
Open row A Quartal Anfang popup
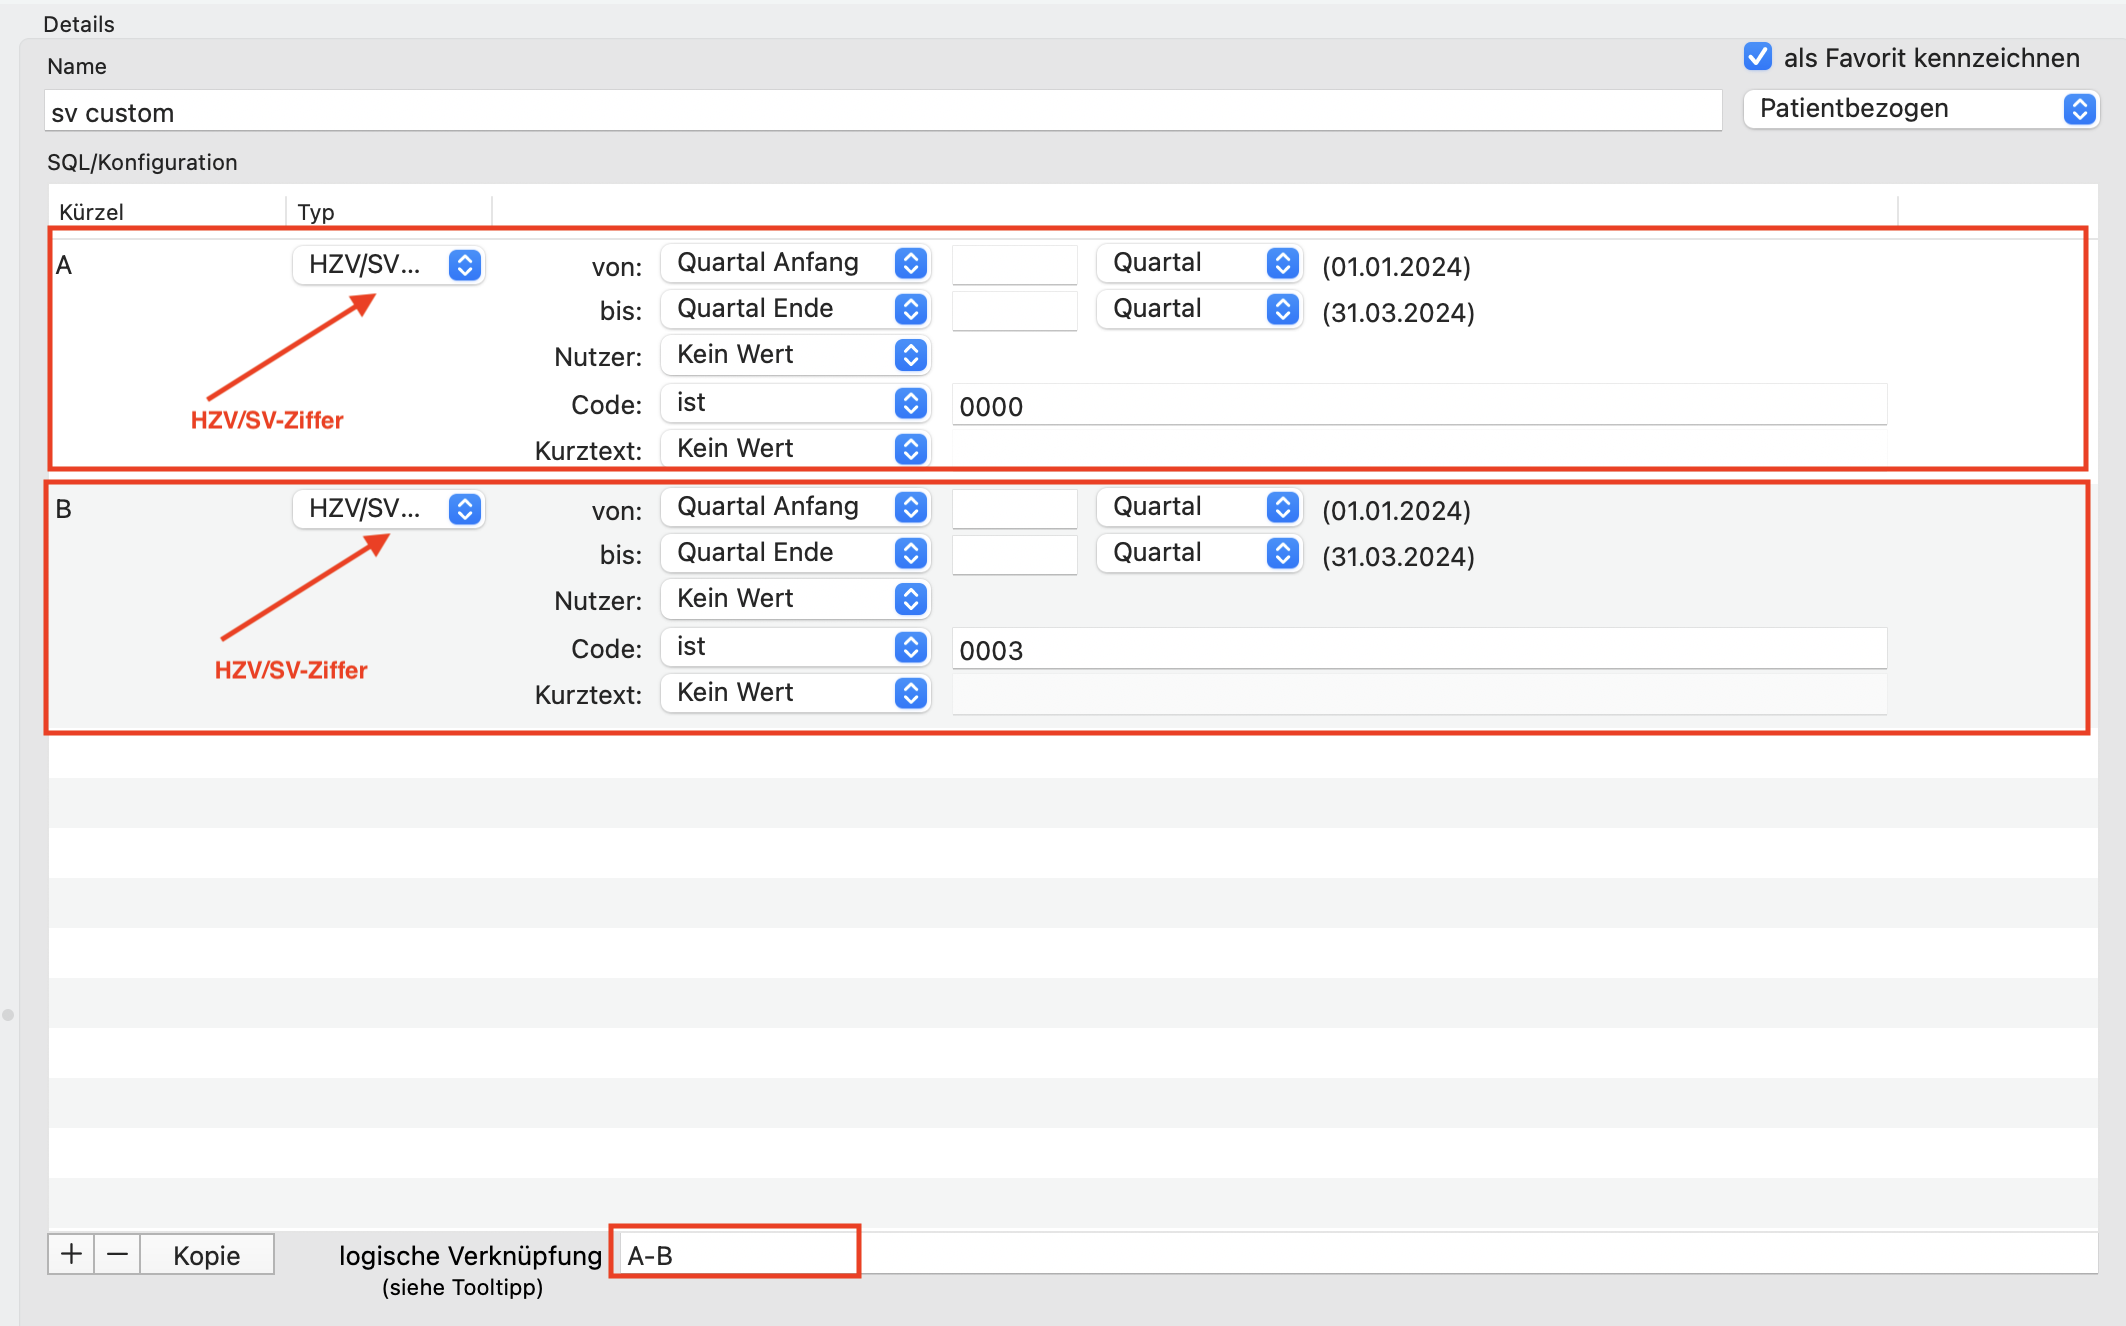point(796,262)
